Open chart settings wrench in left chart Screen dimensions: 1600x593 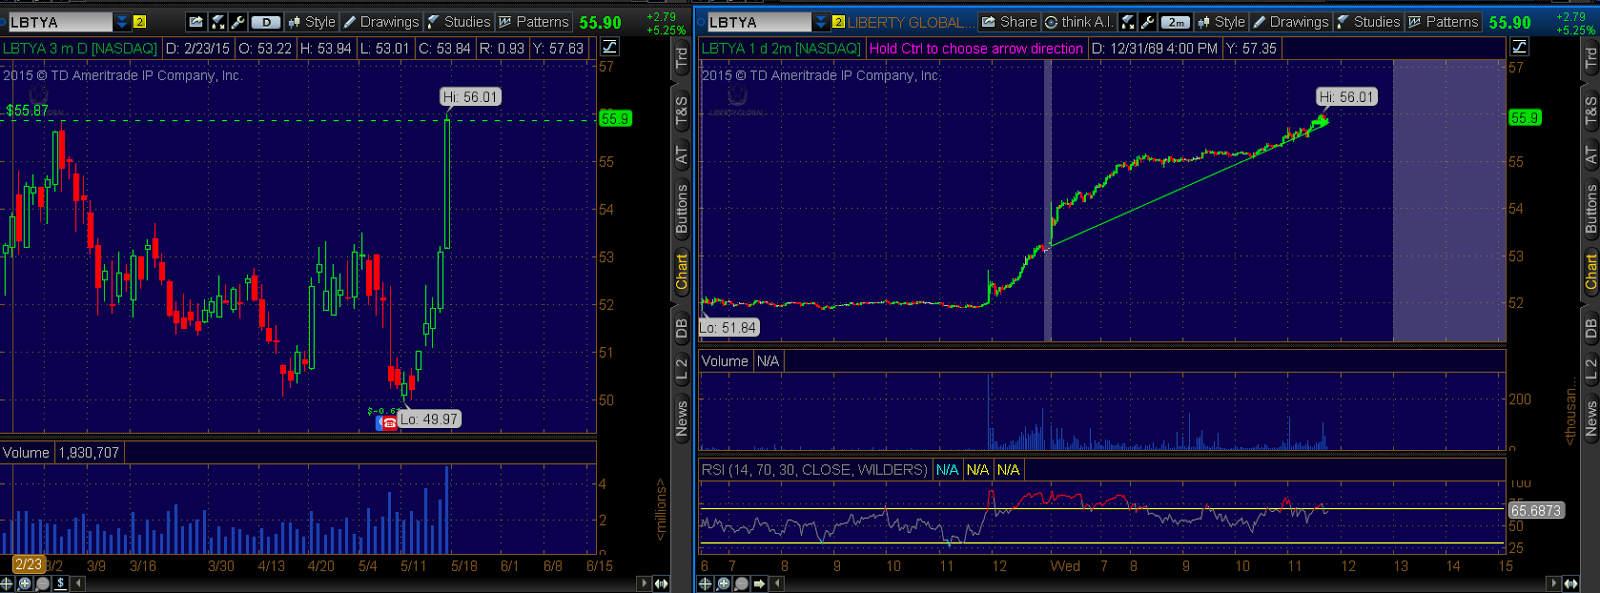point(238,22)
